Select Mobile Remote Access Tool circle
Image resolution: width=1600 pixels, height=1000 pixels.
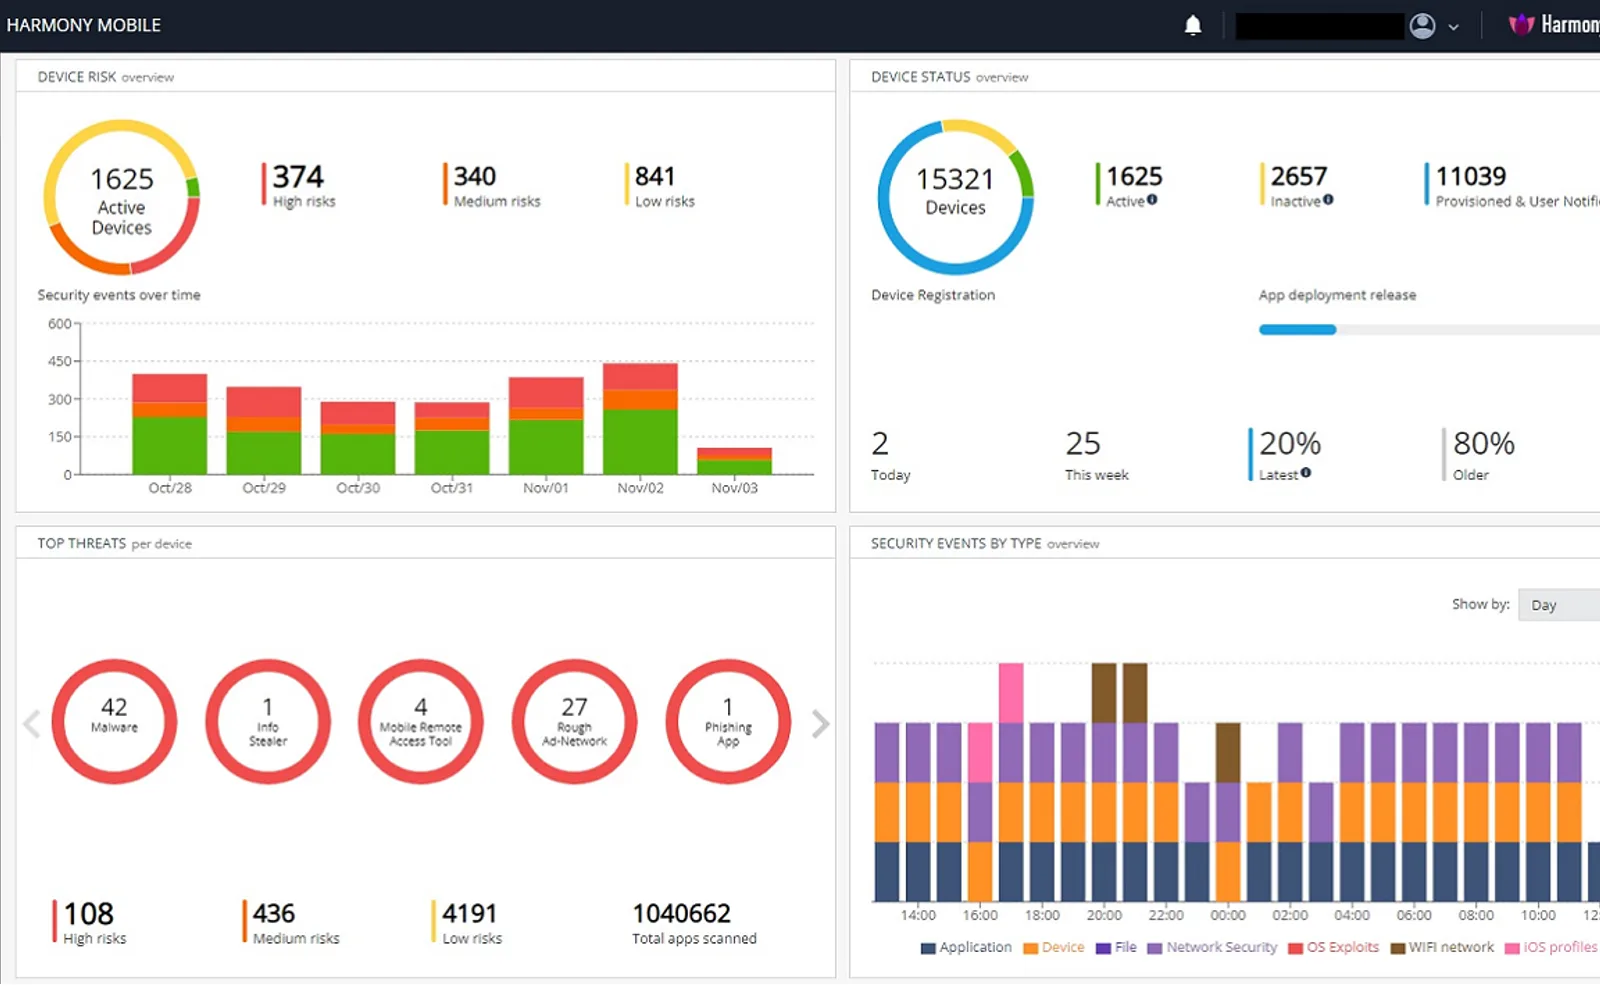point(421,721)
